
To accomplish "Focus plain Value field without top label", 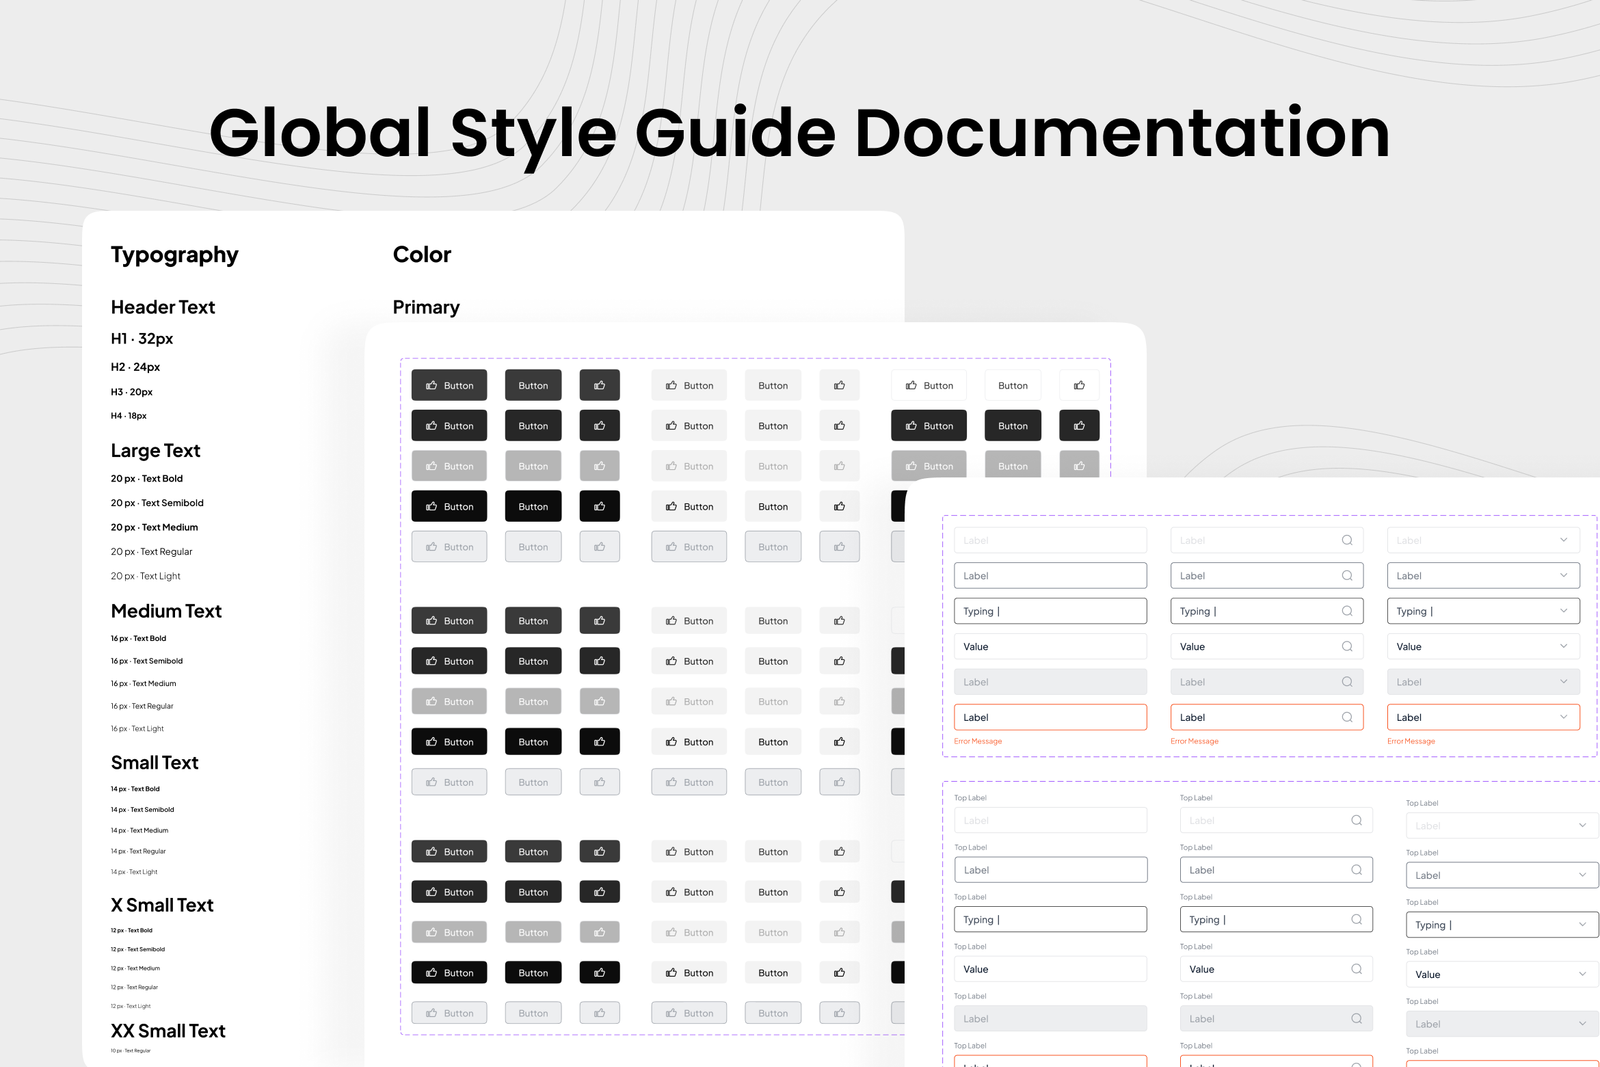I will [1050, 647].
